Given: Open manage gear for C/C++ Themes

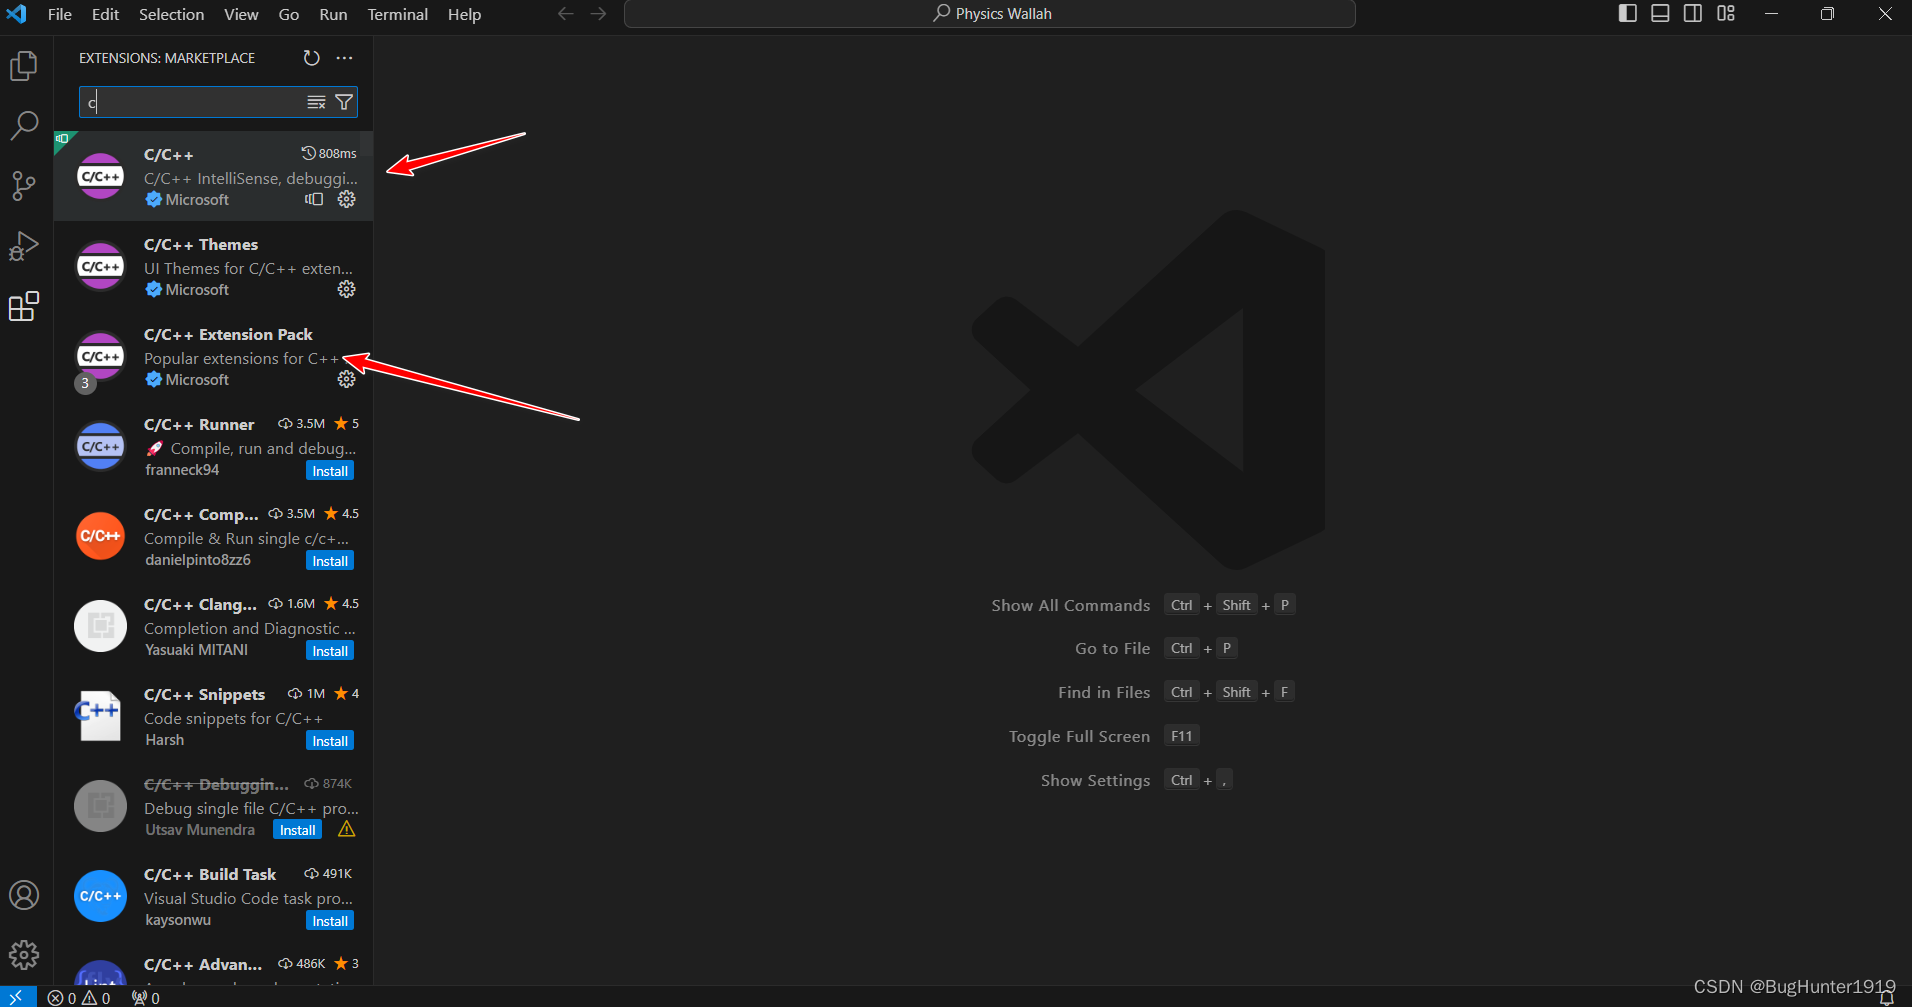Looking at the screenshot, I should click(x=347, y=289).
